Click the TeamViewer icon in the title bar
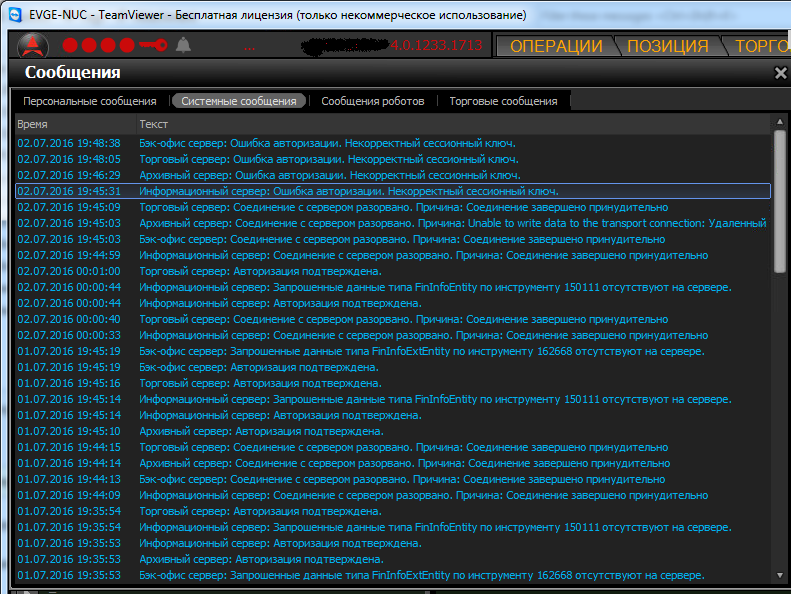The image size is (791, 594). (x=14, y=15)
